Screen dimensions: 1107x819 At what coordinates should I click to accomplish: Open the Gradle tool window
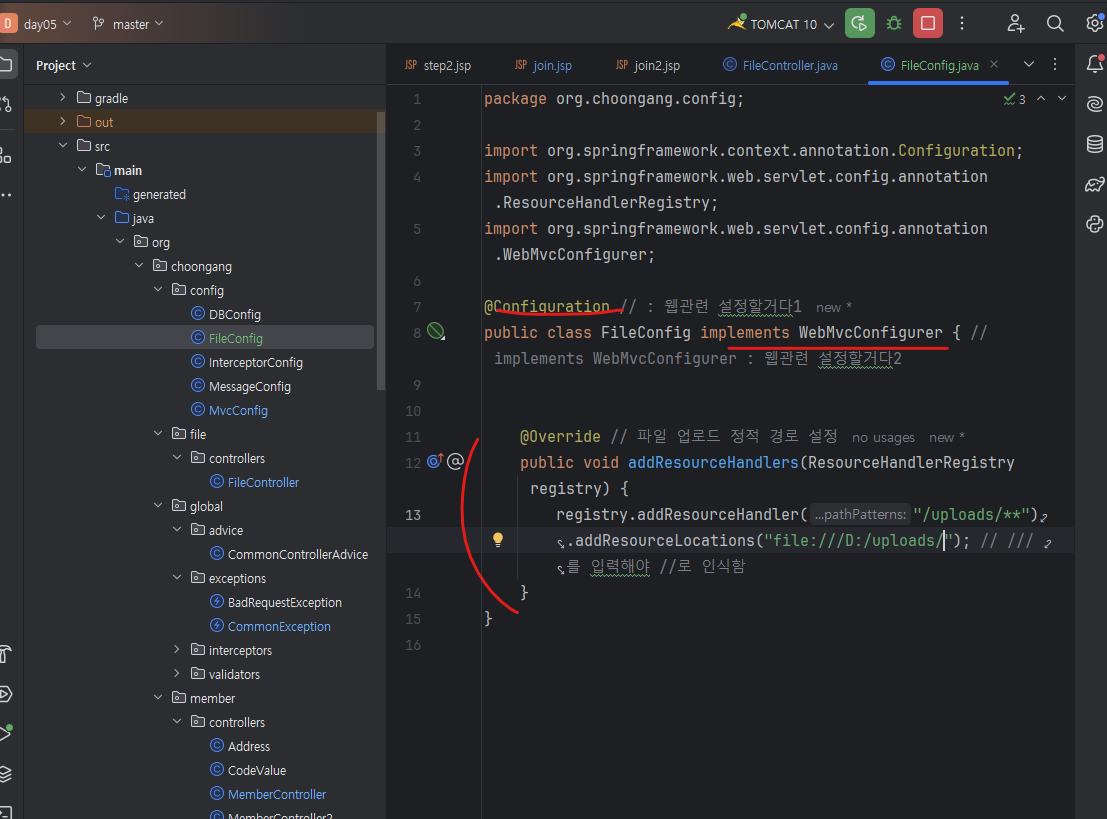coord(1094,184)
